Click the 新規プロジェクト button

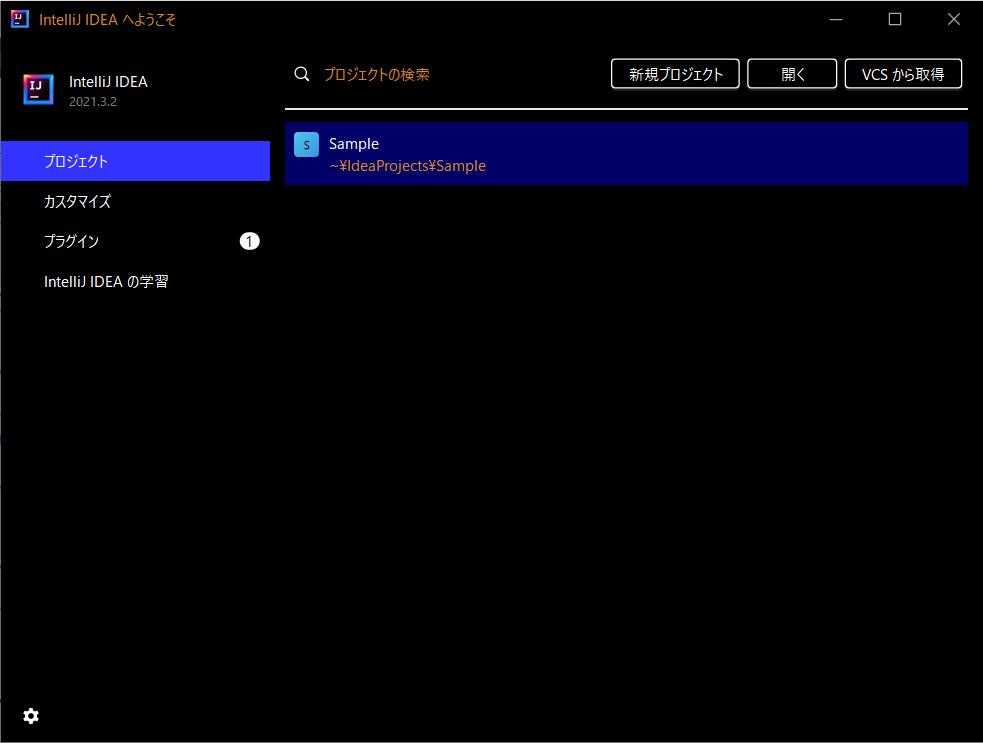click(675, 74)
